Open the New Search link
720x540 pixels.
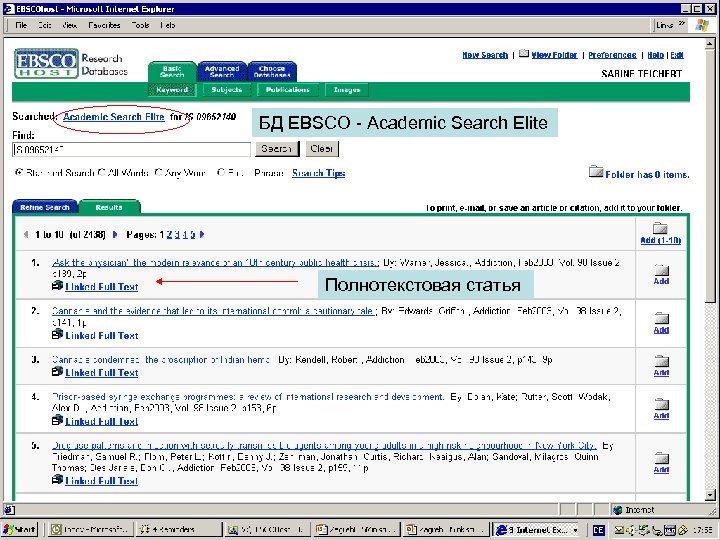pos(485,55)
